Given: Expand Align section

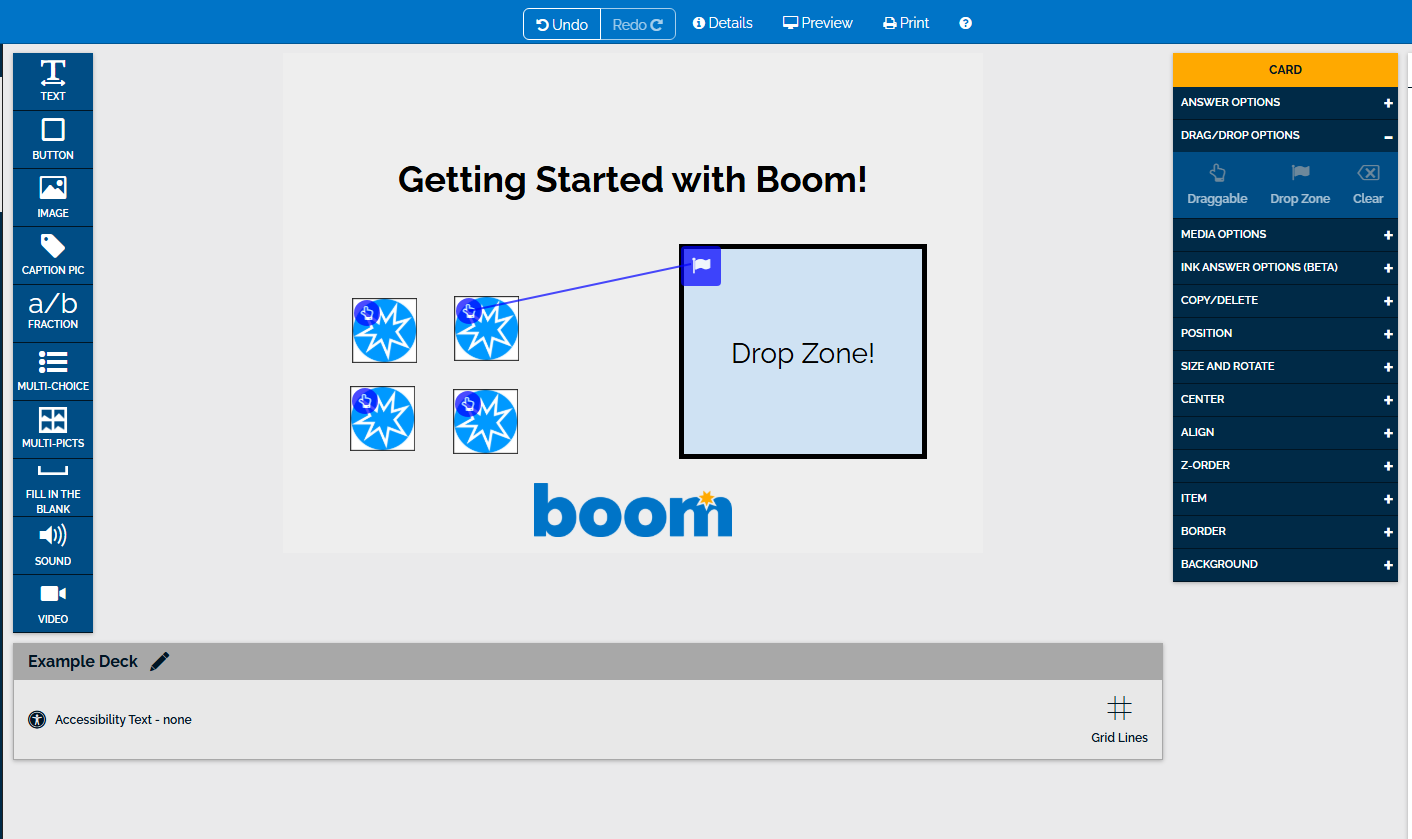Looking at the screenshot, I should 1285,432.
